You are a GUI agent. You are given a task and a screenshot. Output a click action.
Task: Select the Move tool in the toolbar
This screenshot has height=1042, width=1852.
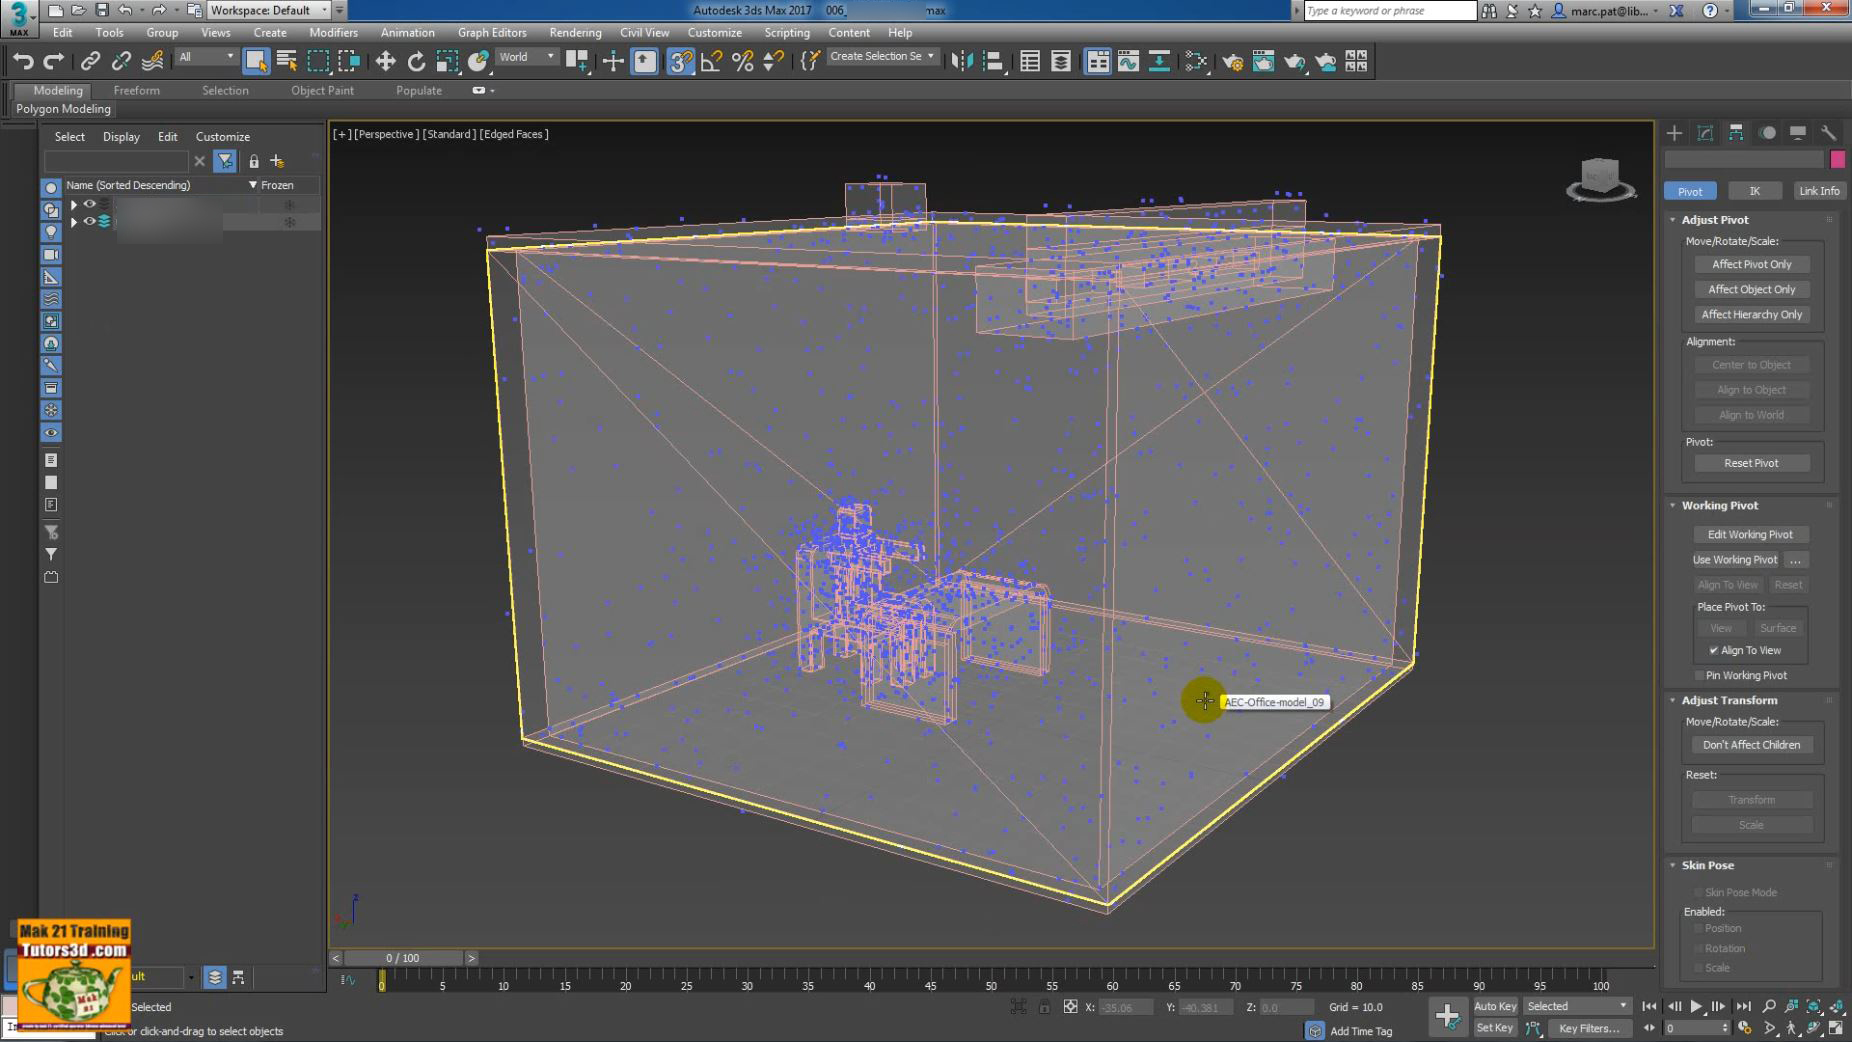pyautogui.click(x=386, y=60)
